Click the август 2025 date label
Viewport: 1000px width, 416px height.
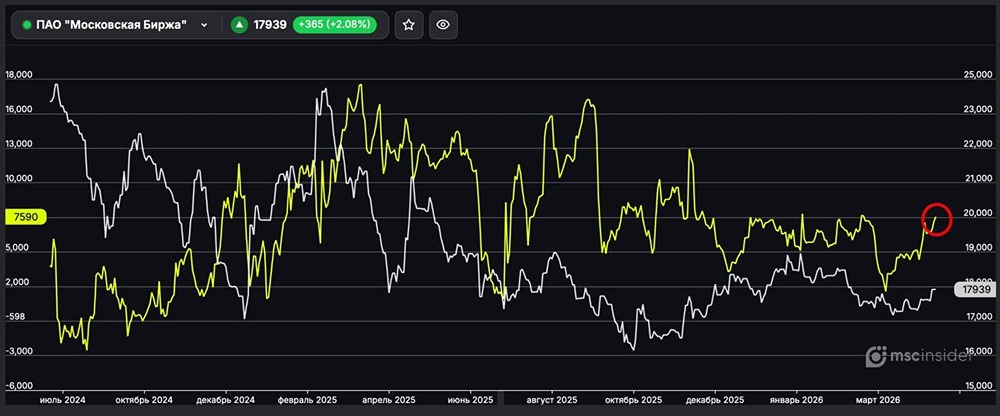point(551,399)
